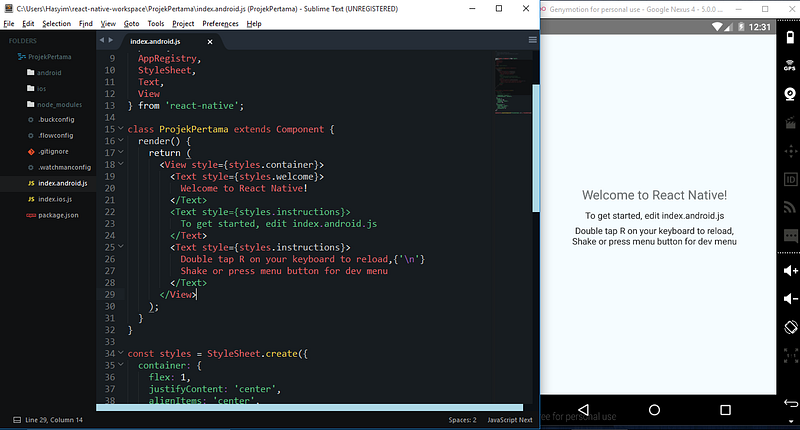Click the code minimap

point(513,82)
